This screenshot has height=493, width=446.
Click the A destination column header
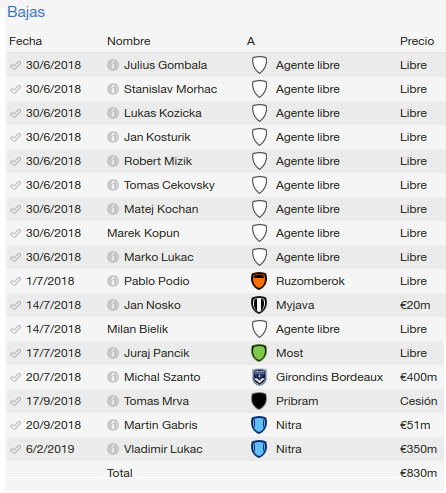coord(251,41)
